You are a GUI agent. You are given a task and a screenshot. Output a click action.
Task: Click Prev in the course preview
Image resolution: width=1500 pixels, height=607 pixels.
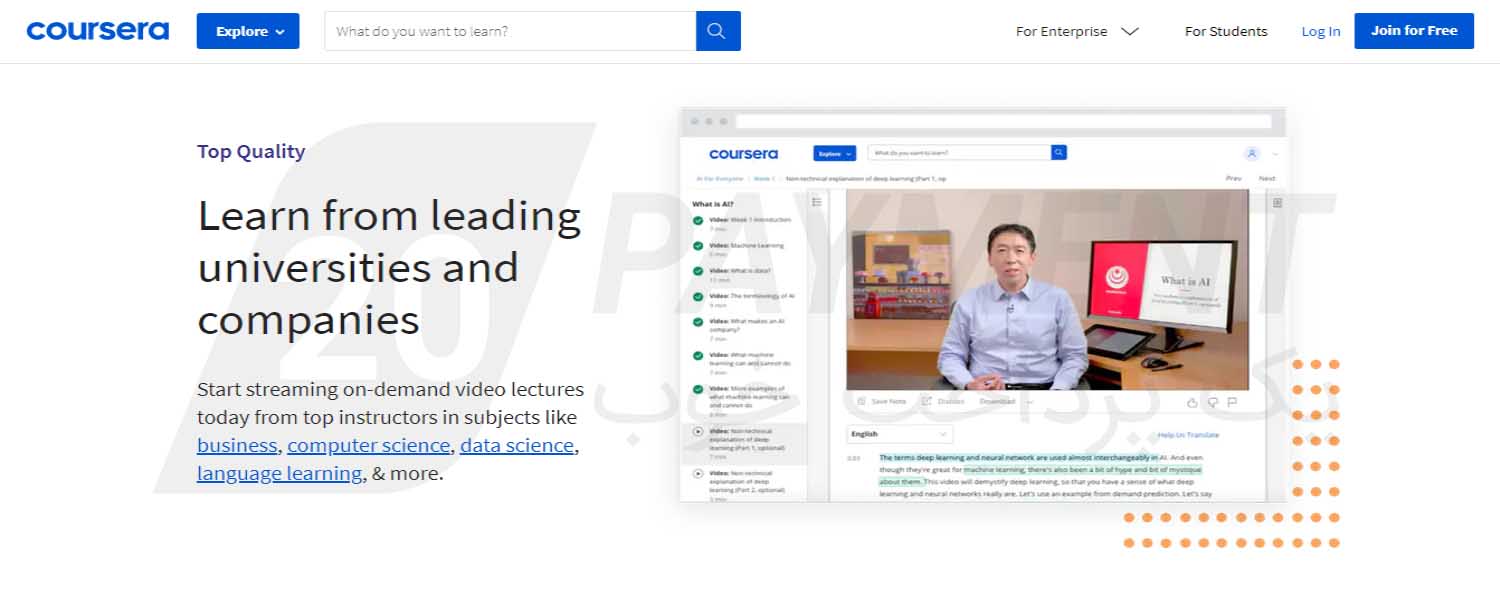tap(1233, 179)
